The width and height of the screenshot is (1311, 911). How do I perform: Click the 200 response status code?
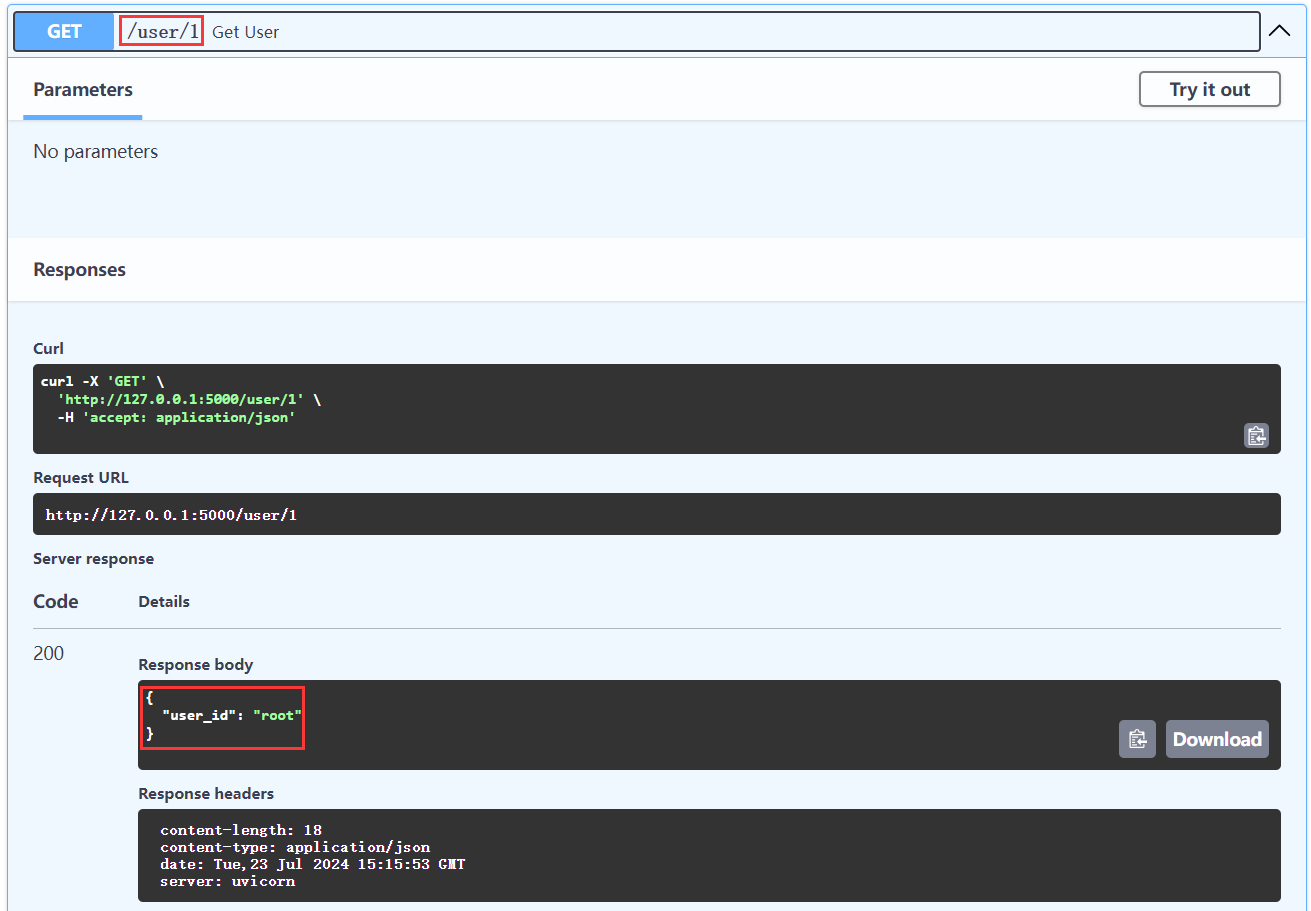point(48,653)
